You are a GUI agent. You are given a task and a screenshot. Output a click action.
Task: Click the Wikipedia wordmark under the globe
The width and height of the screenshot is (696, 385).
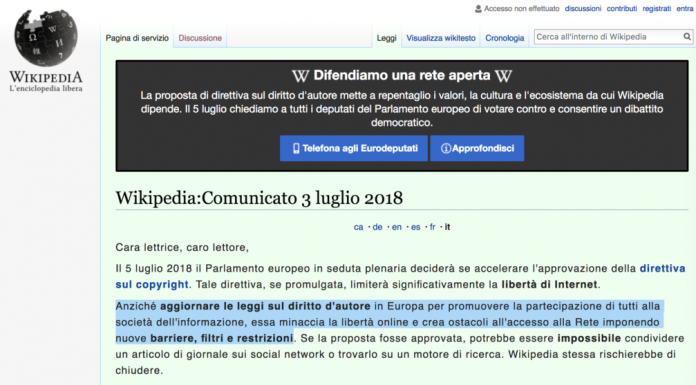tap(46, 77)
